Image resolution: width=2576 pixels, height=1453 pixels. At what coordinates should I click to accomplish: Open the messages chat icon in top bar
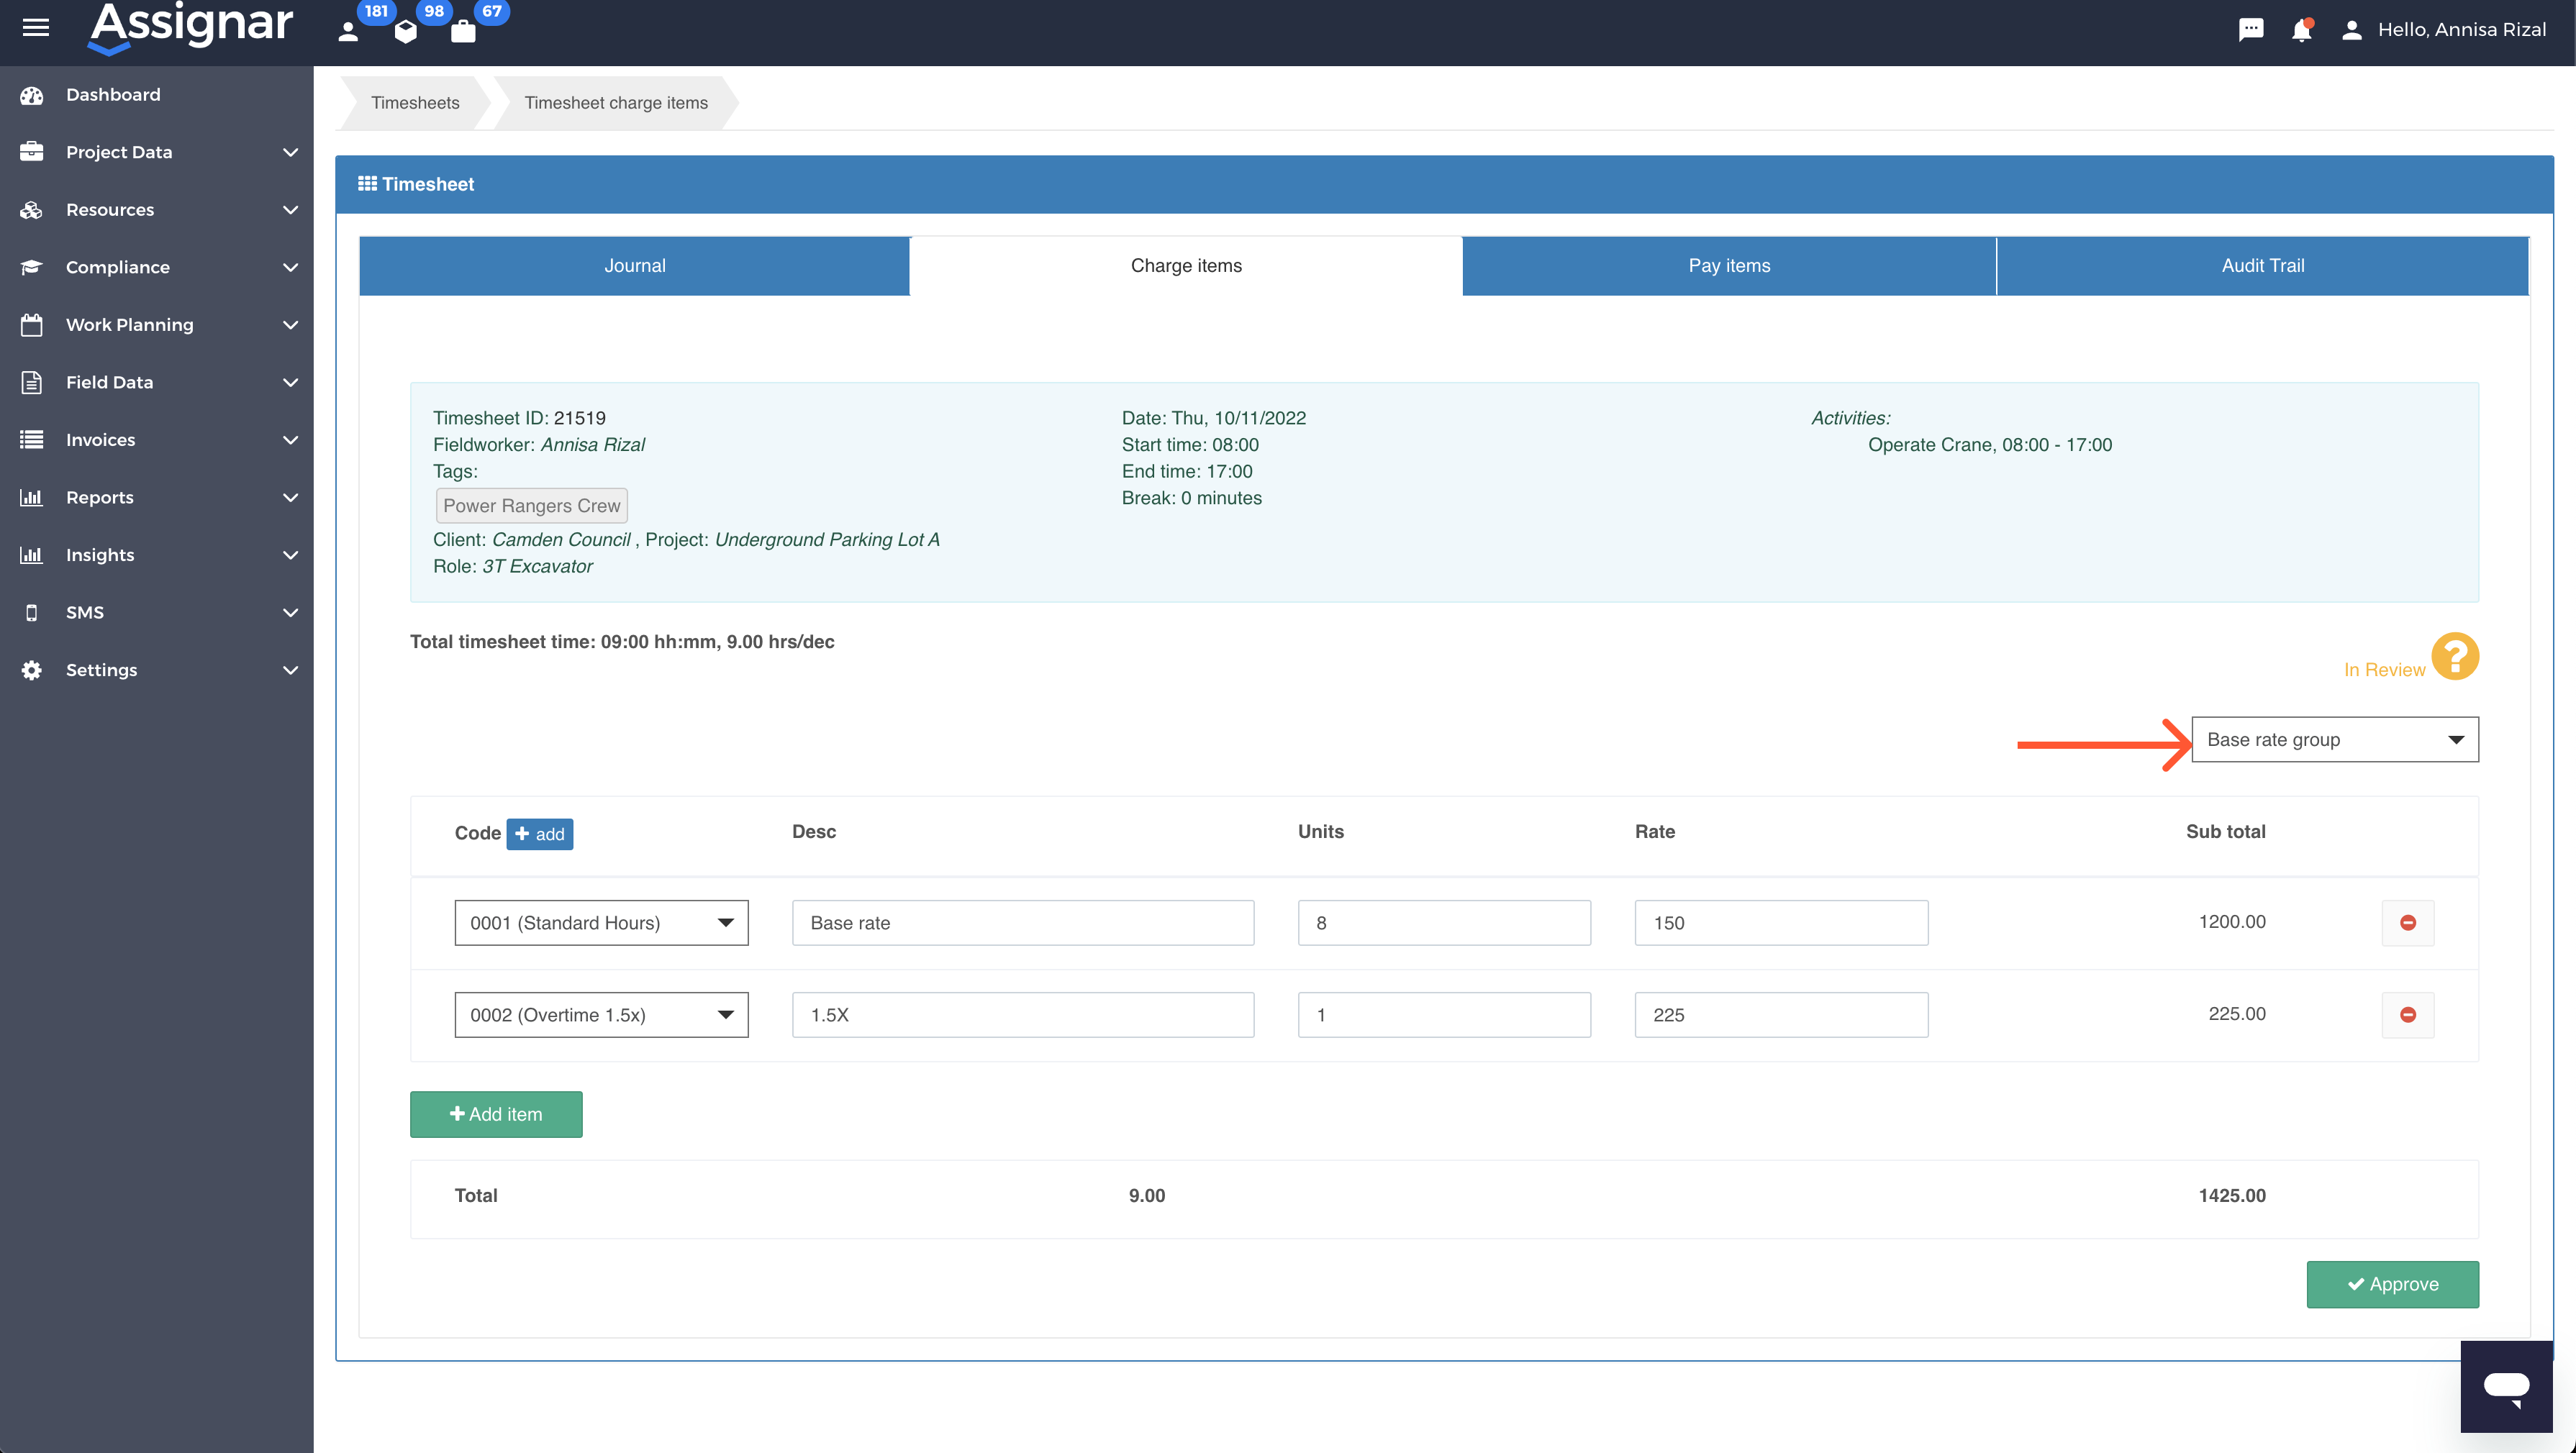click(x=2251, y=29)
